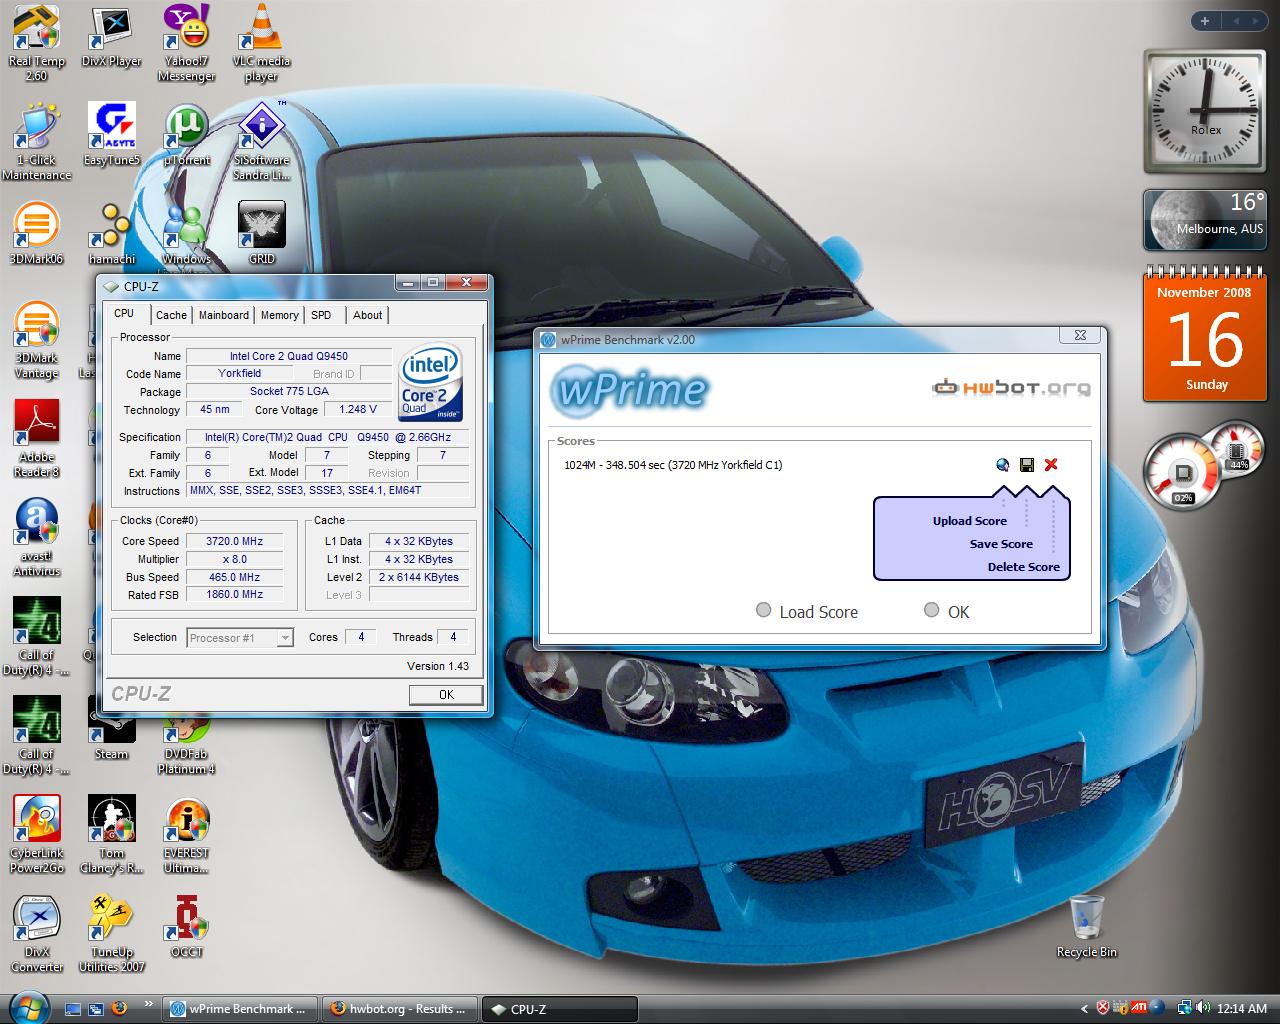Open the SiSoftware Sandra desktop icon
This screenshot has height=1024, width=1280.
tap(261, 142)
